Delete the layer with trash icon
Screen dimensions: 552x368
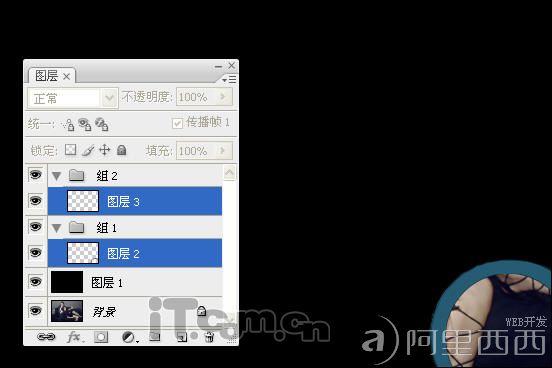209,337
